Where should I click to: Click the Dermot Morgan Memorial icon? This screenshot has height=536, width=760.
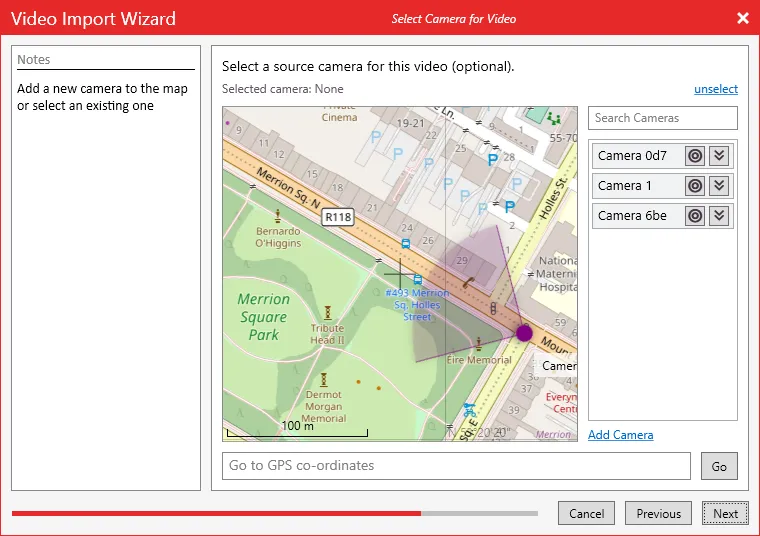pos(323,379)
